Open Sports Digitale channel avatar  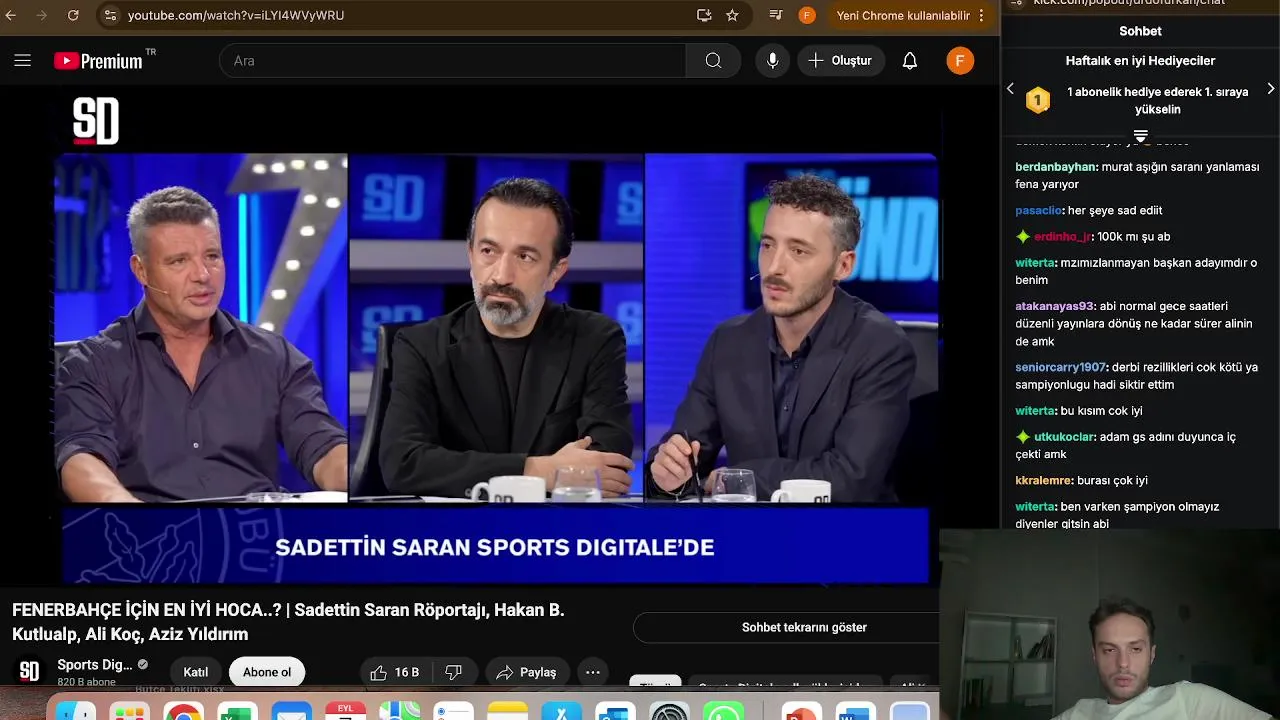point(30,671)
